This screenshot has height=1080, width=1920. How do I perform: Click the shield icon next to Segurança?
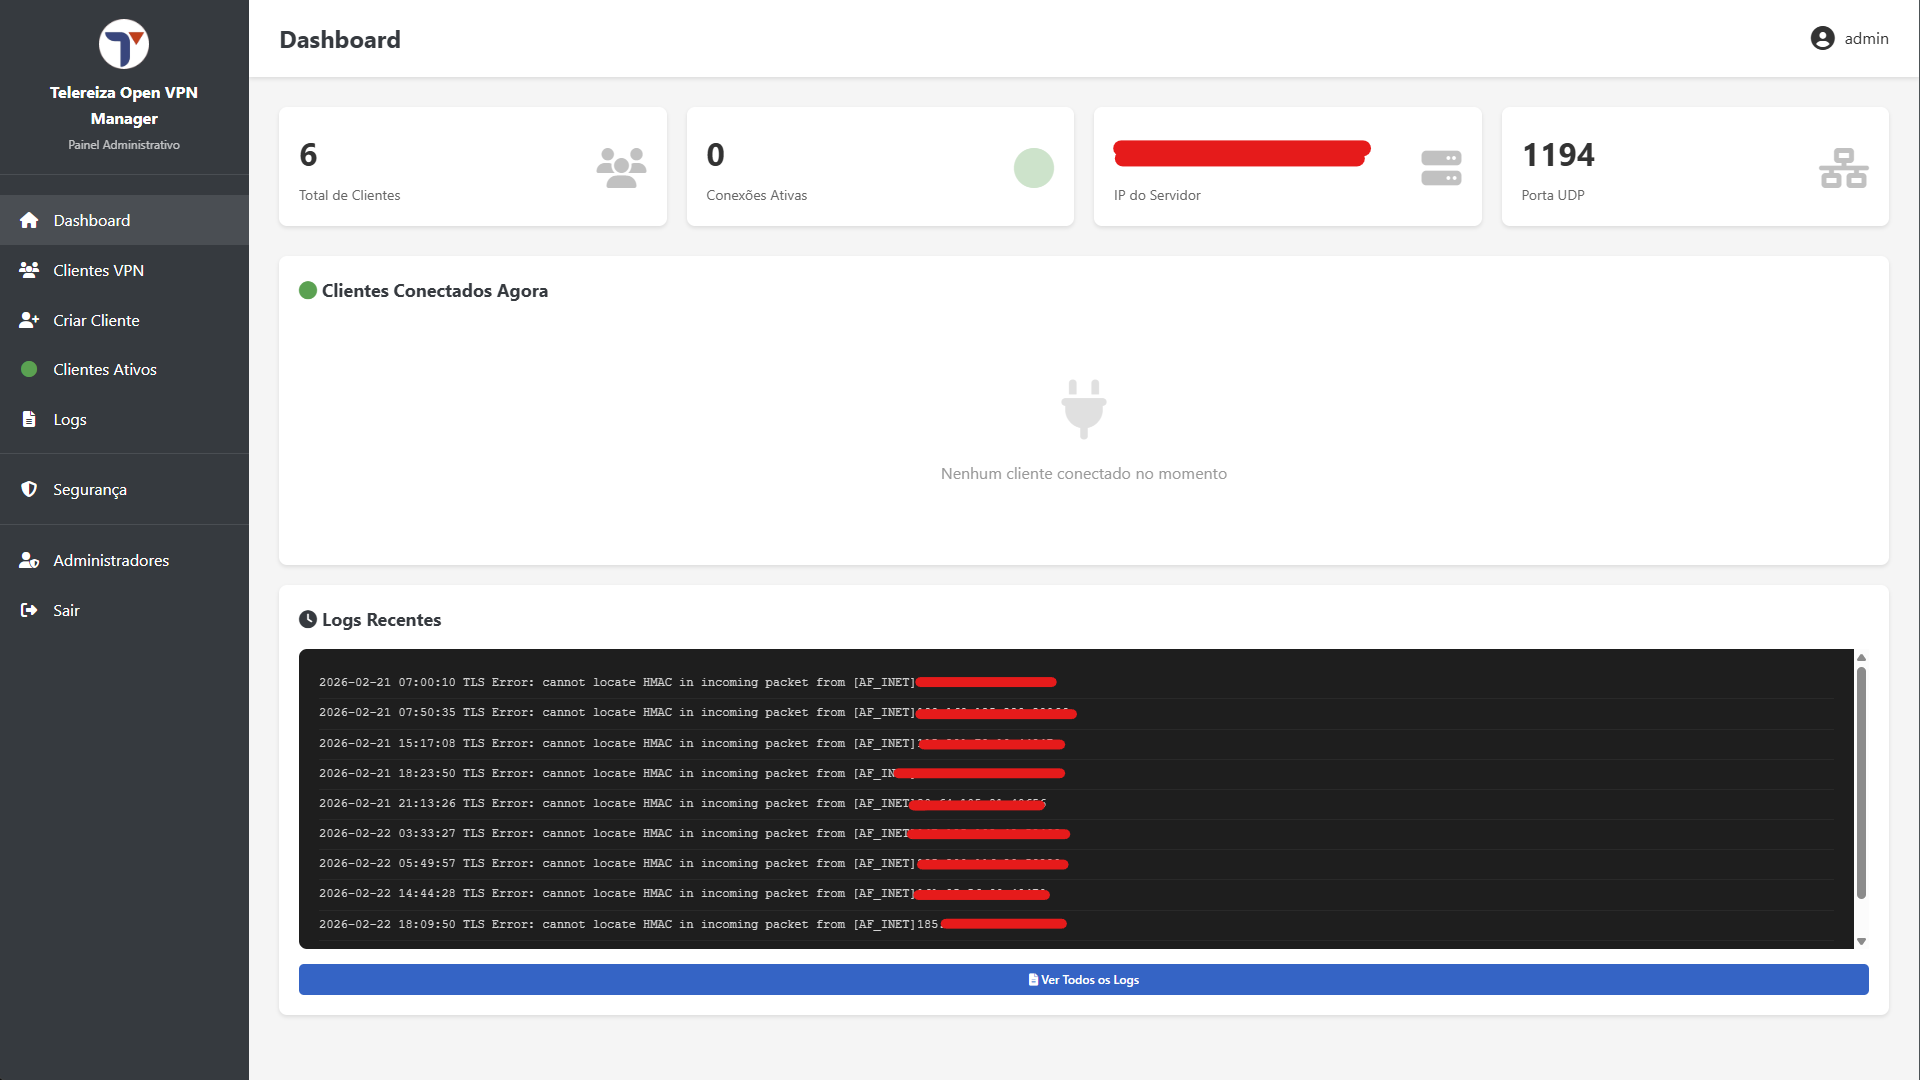coord(29,489)
